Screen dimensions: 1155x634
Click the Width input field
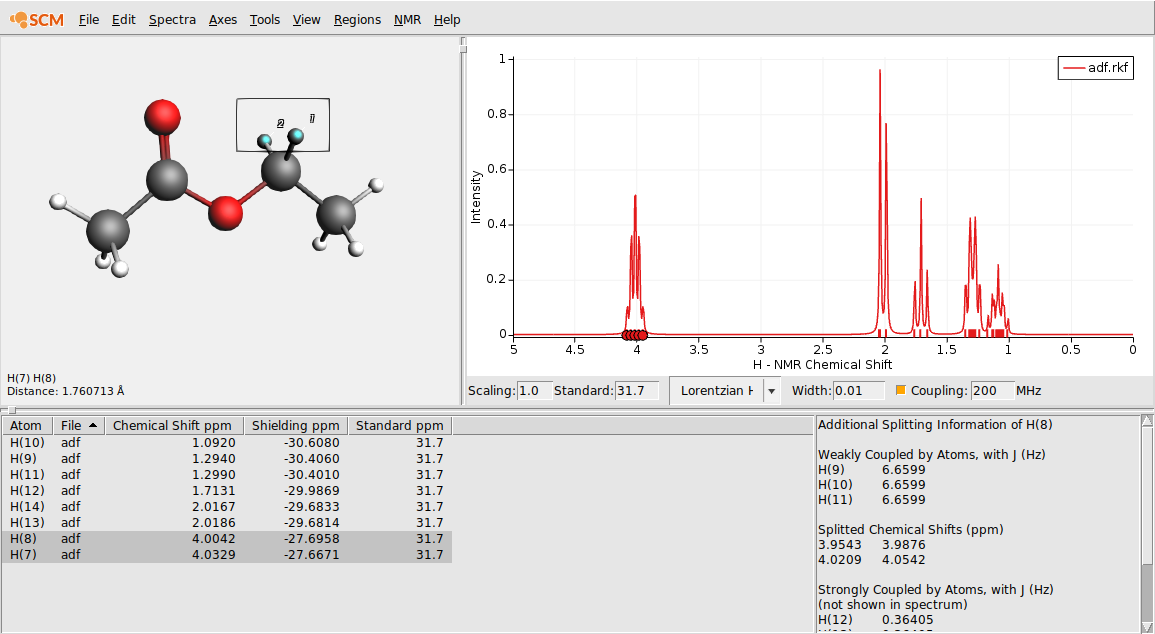click(859, 391)
